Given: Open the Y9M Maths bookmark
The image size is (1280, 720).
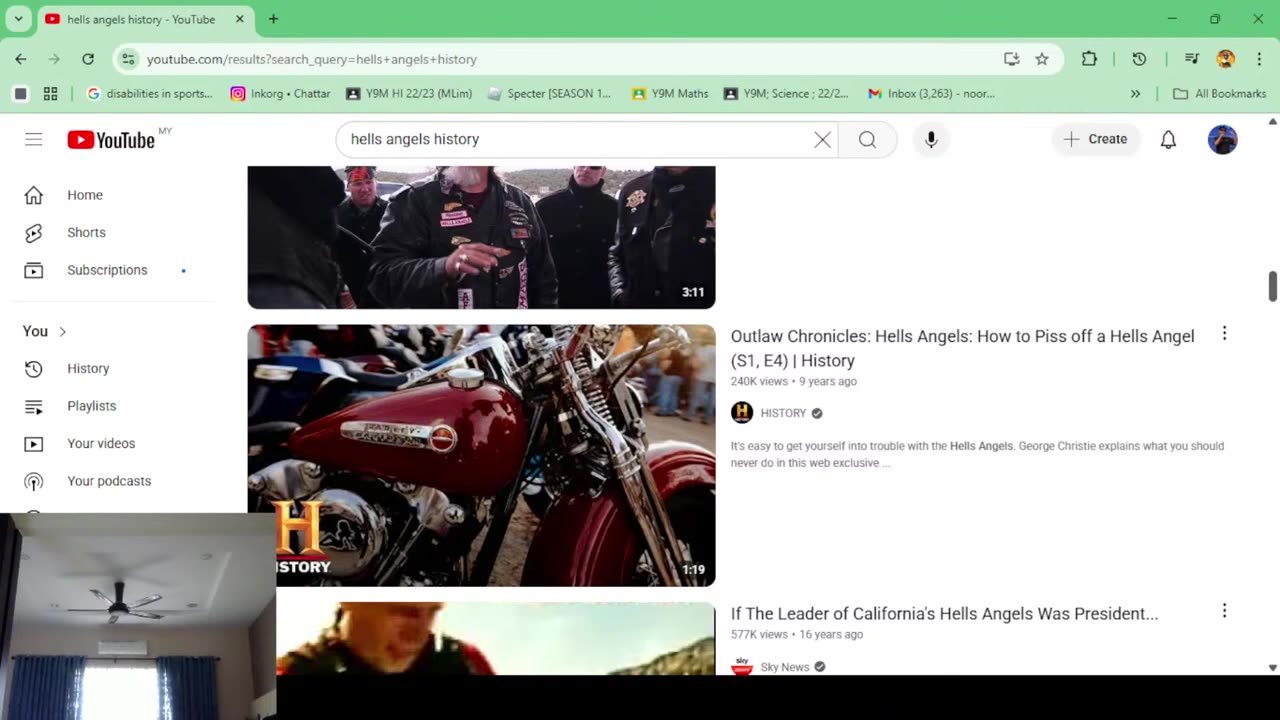Looking at the screenshot, I should [x=670, y=94].
